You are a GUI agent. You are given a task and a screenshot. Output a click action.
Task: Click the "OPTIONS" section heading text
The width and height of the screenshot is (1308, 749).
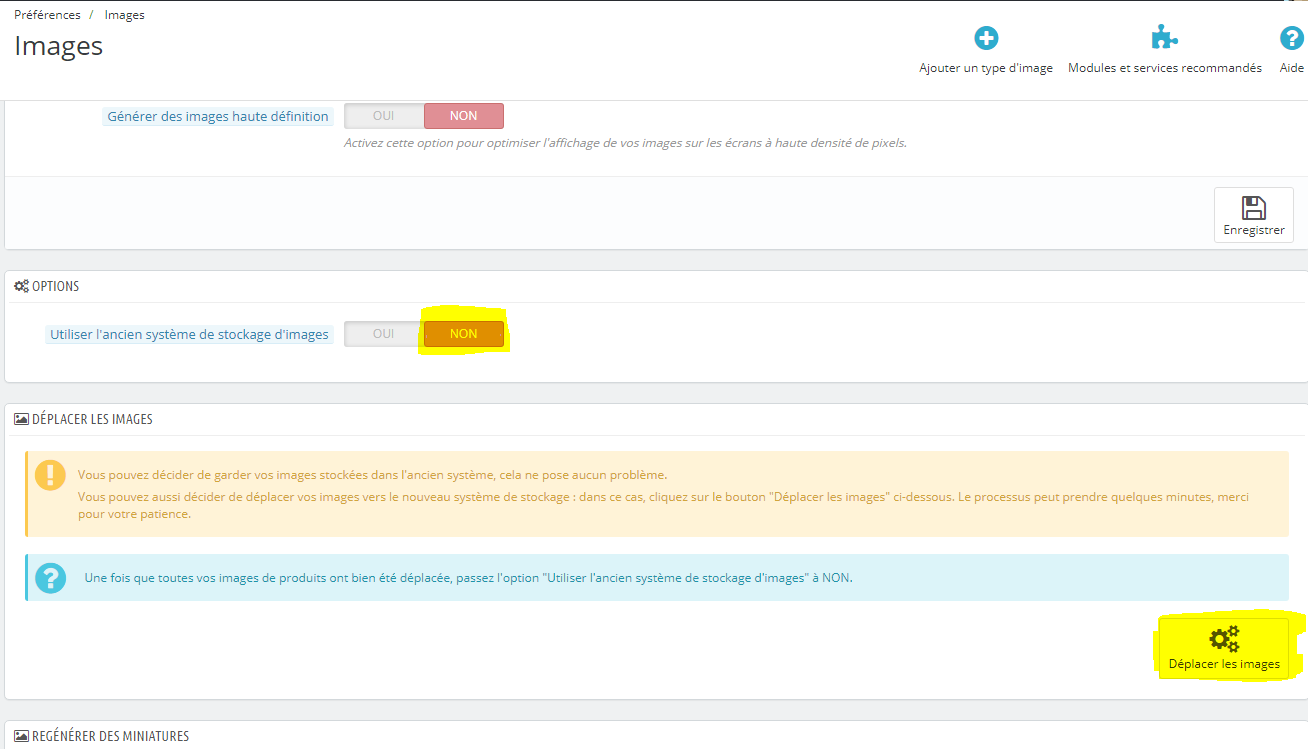pos(55,286)
